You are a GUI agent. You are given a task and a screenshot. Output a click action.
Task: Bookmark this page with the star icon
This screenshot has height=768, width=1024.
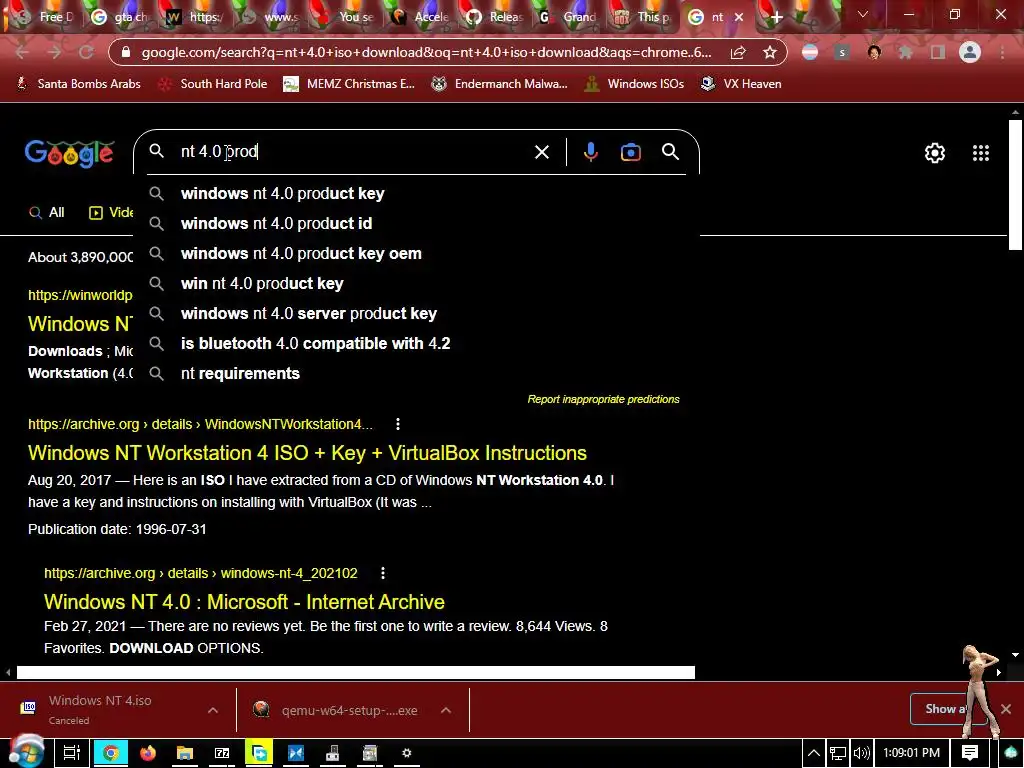[x=770, y=52]
